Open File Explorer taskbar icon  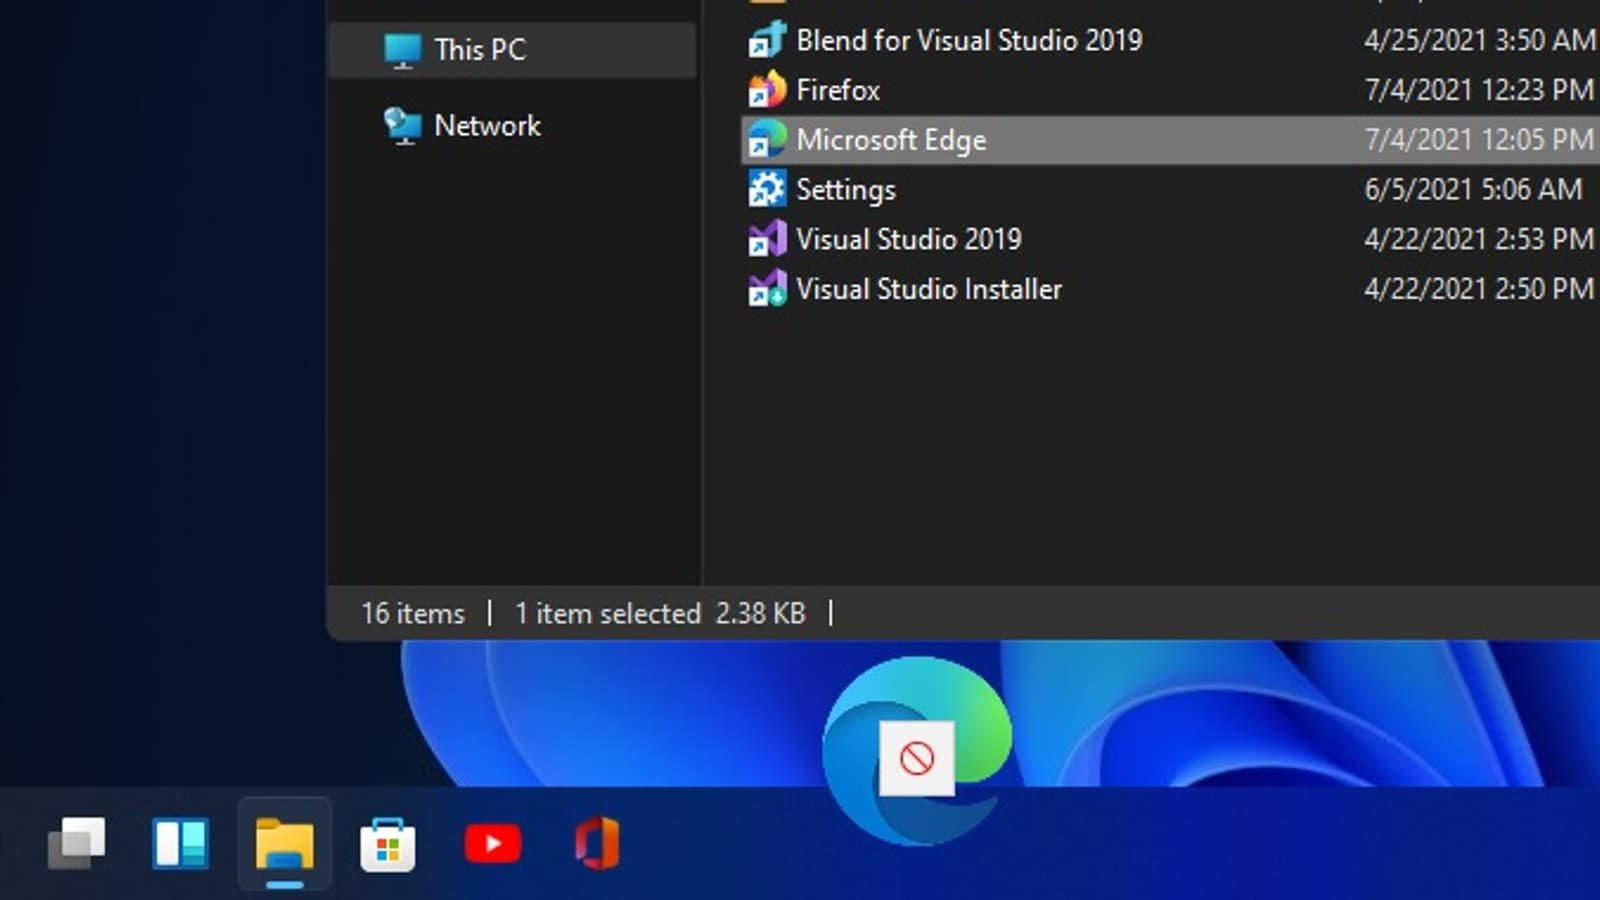[285, 844]
